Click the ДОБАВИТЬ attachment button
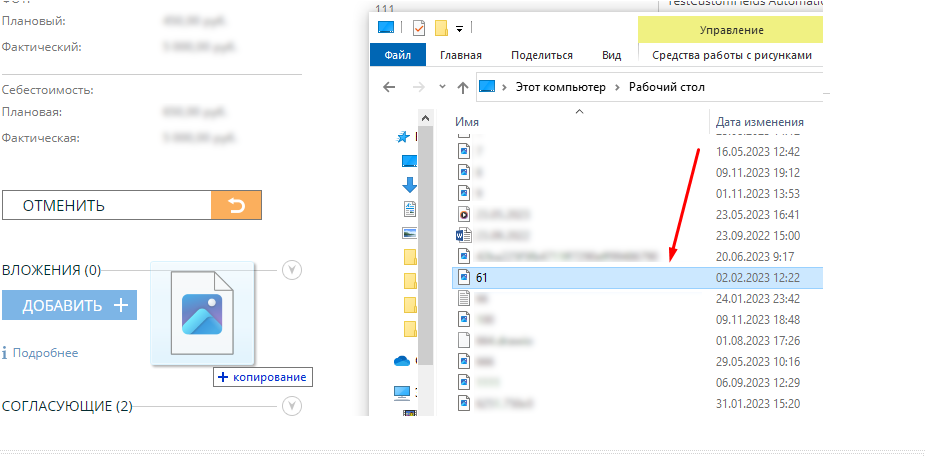The height and width of the screenshot is (457, 926). (x=69, y=305)
